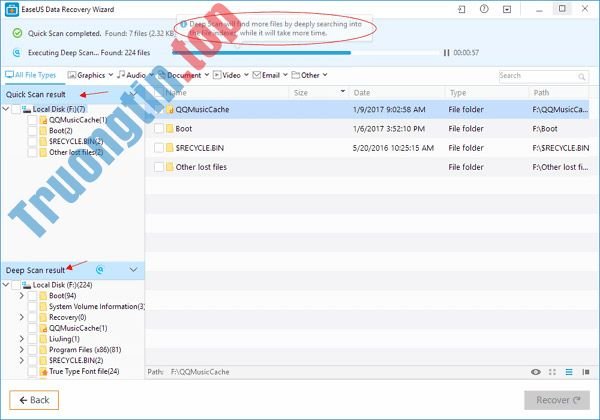The width and height of the screenshot is (600, 420).
Task: Tick the Other lost files row checkbox
Action: click(x=159, y=166)
